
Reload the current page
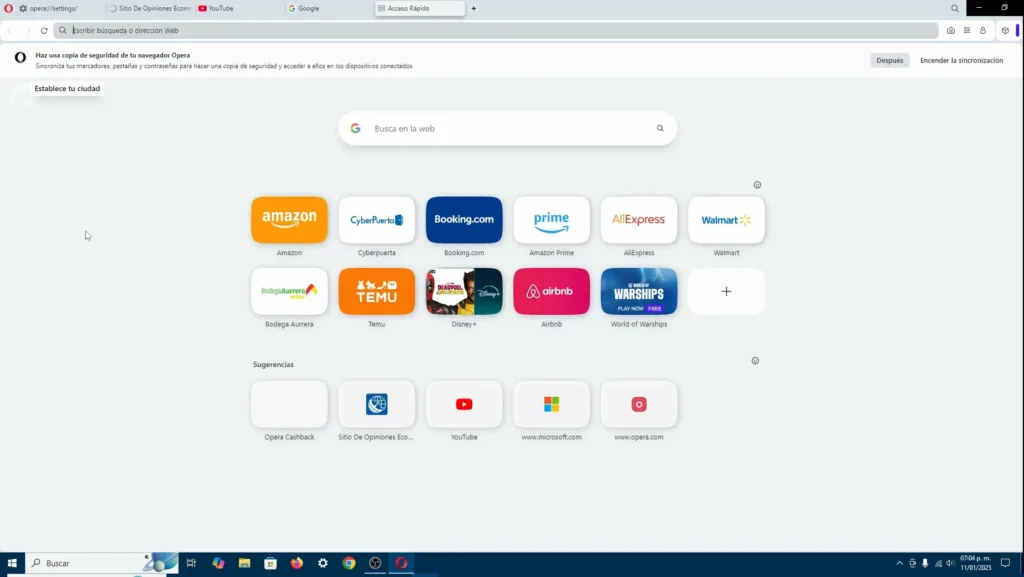pos(44,31)
